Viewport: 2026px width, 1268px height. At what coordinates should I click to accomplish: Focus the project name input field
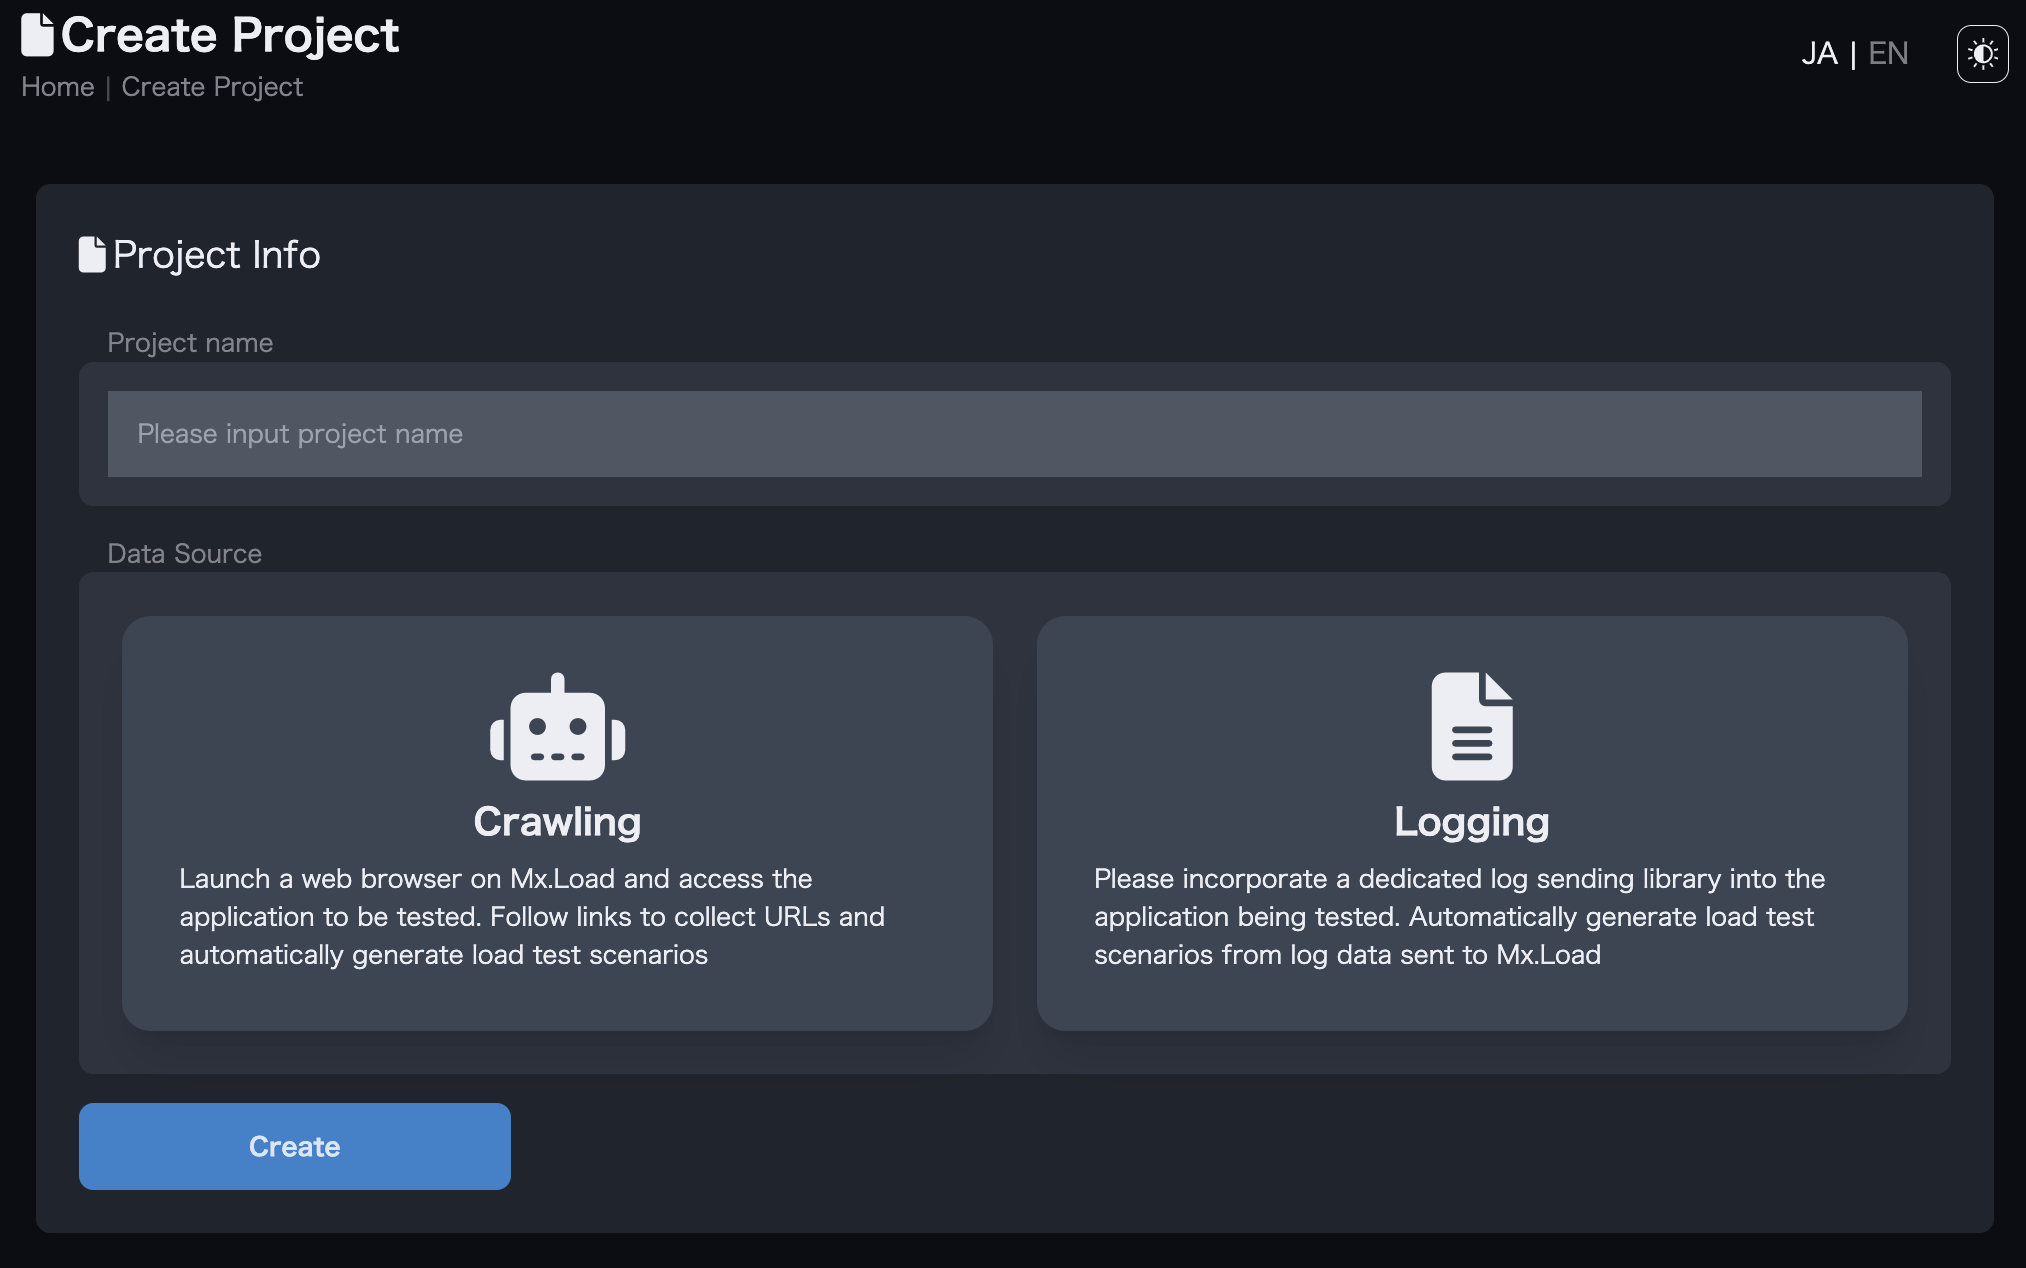click(x=1014, y=434)
